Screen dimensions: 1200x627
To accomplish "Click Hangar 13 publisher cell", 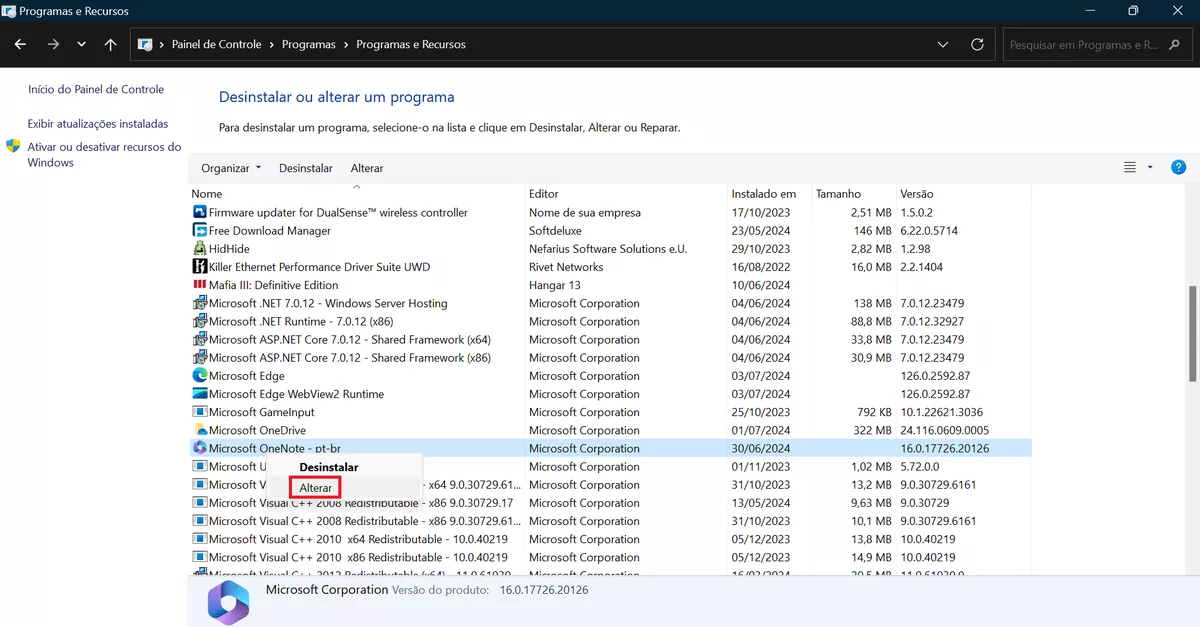I will 555,285.
